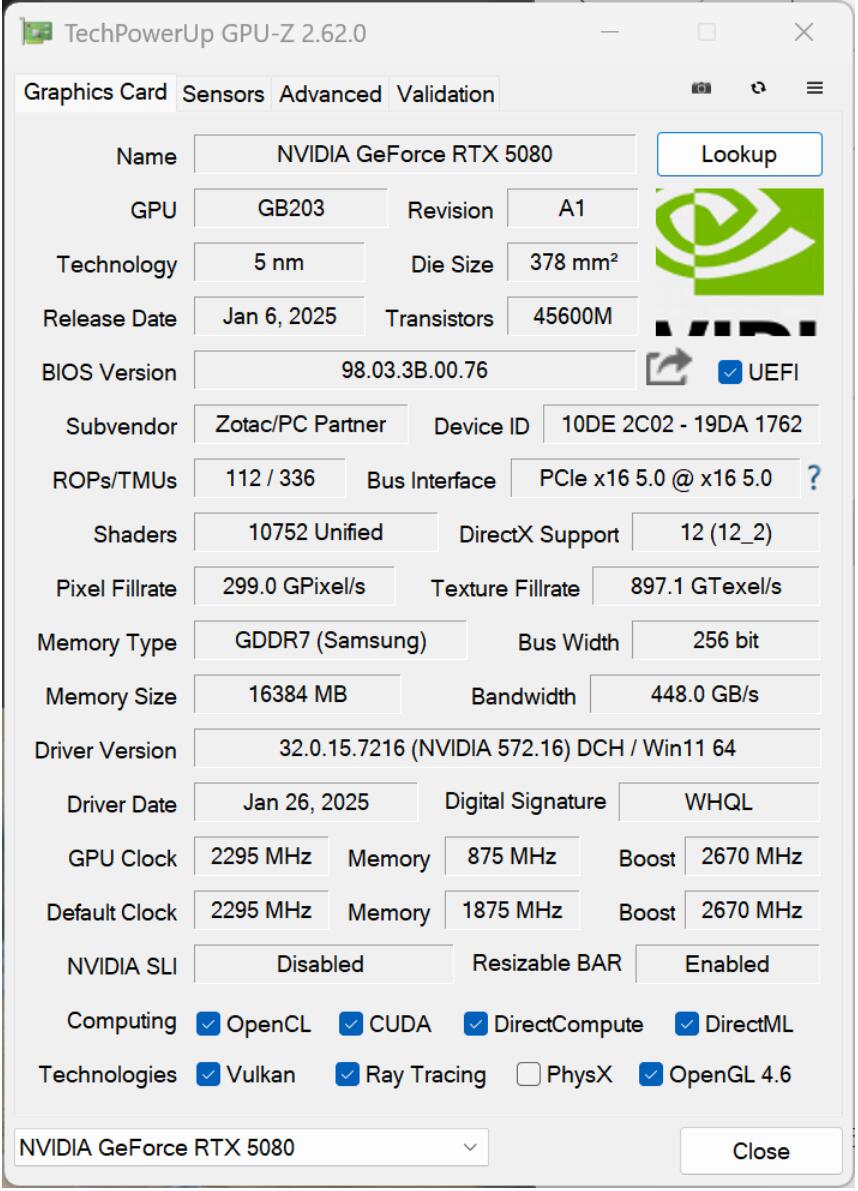The height and width of the screenshot is (1191, 858).
Task: Start the PCIe render test question mark icon
Action: coord(814,479)
